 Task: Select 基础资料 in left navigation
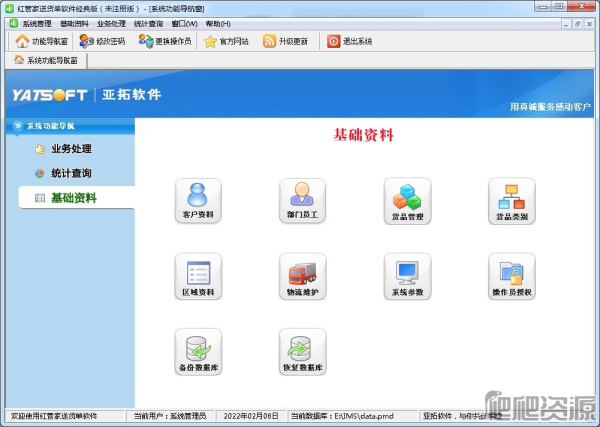[x=77, y=198]
